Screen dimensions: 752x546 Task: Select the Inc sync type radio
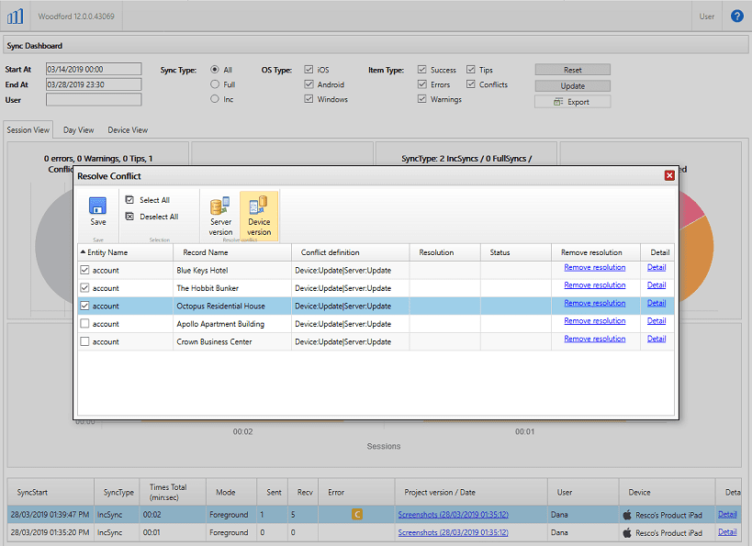click(x=215, y=99)
